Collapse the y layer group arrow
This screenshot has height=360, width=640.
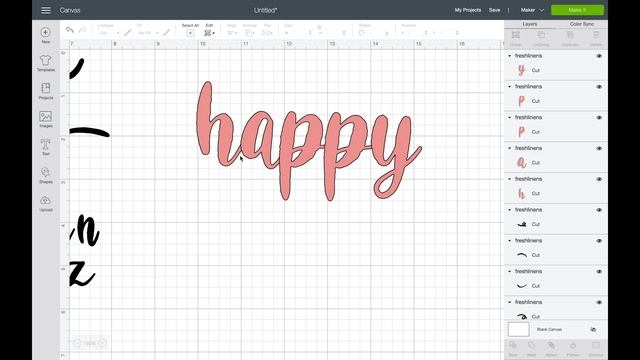[x=509, y=56]
